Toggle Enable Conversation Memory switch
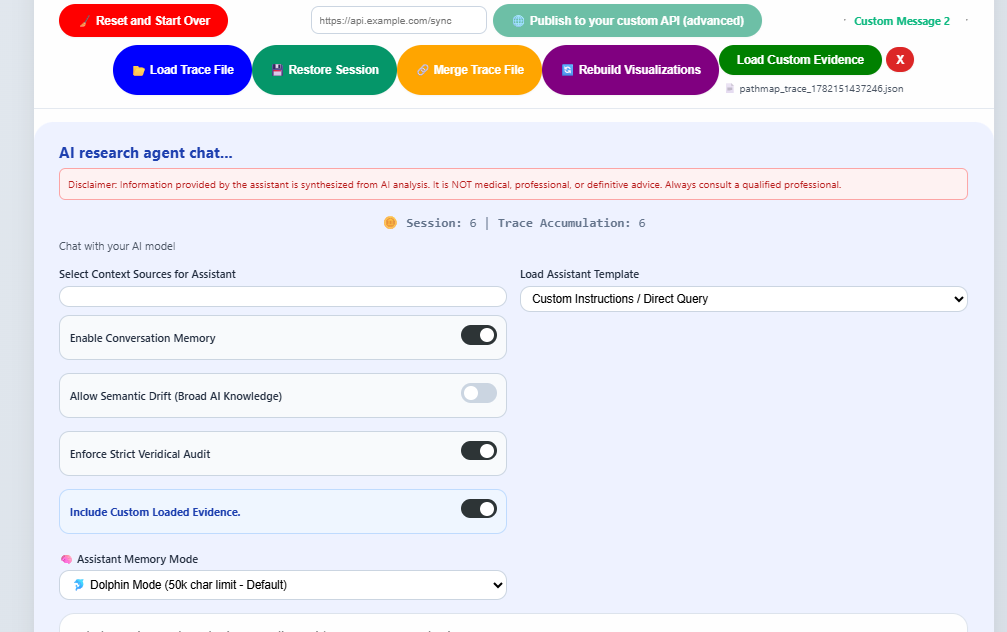This screenshot has width=1007, height=632. (478, 335)
